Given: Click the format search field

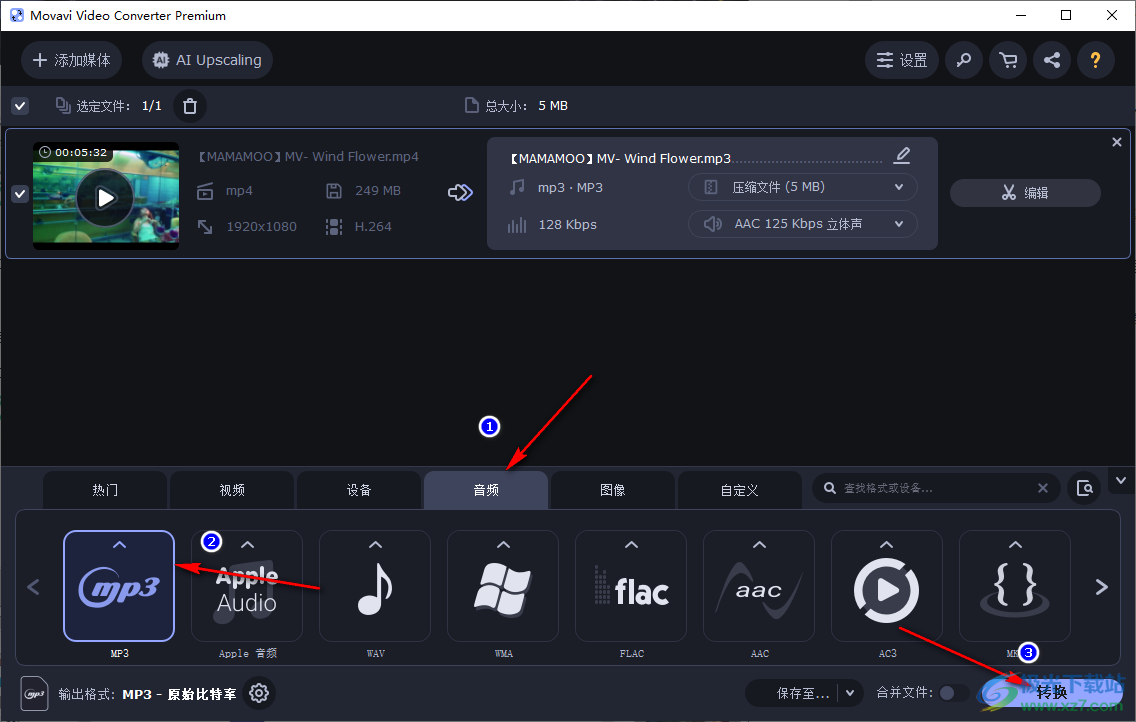Looking at the screenshot, I should [936, 488].
